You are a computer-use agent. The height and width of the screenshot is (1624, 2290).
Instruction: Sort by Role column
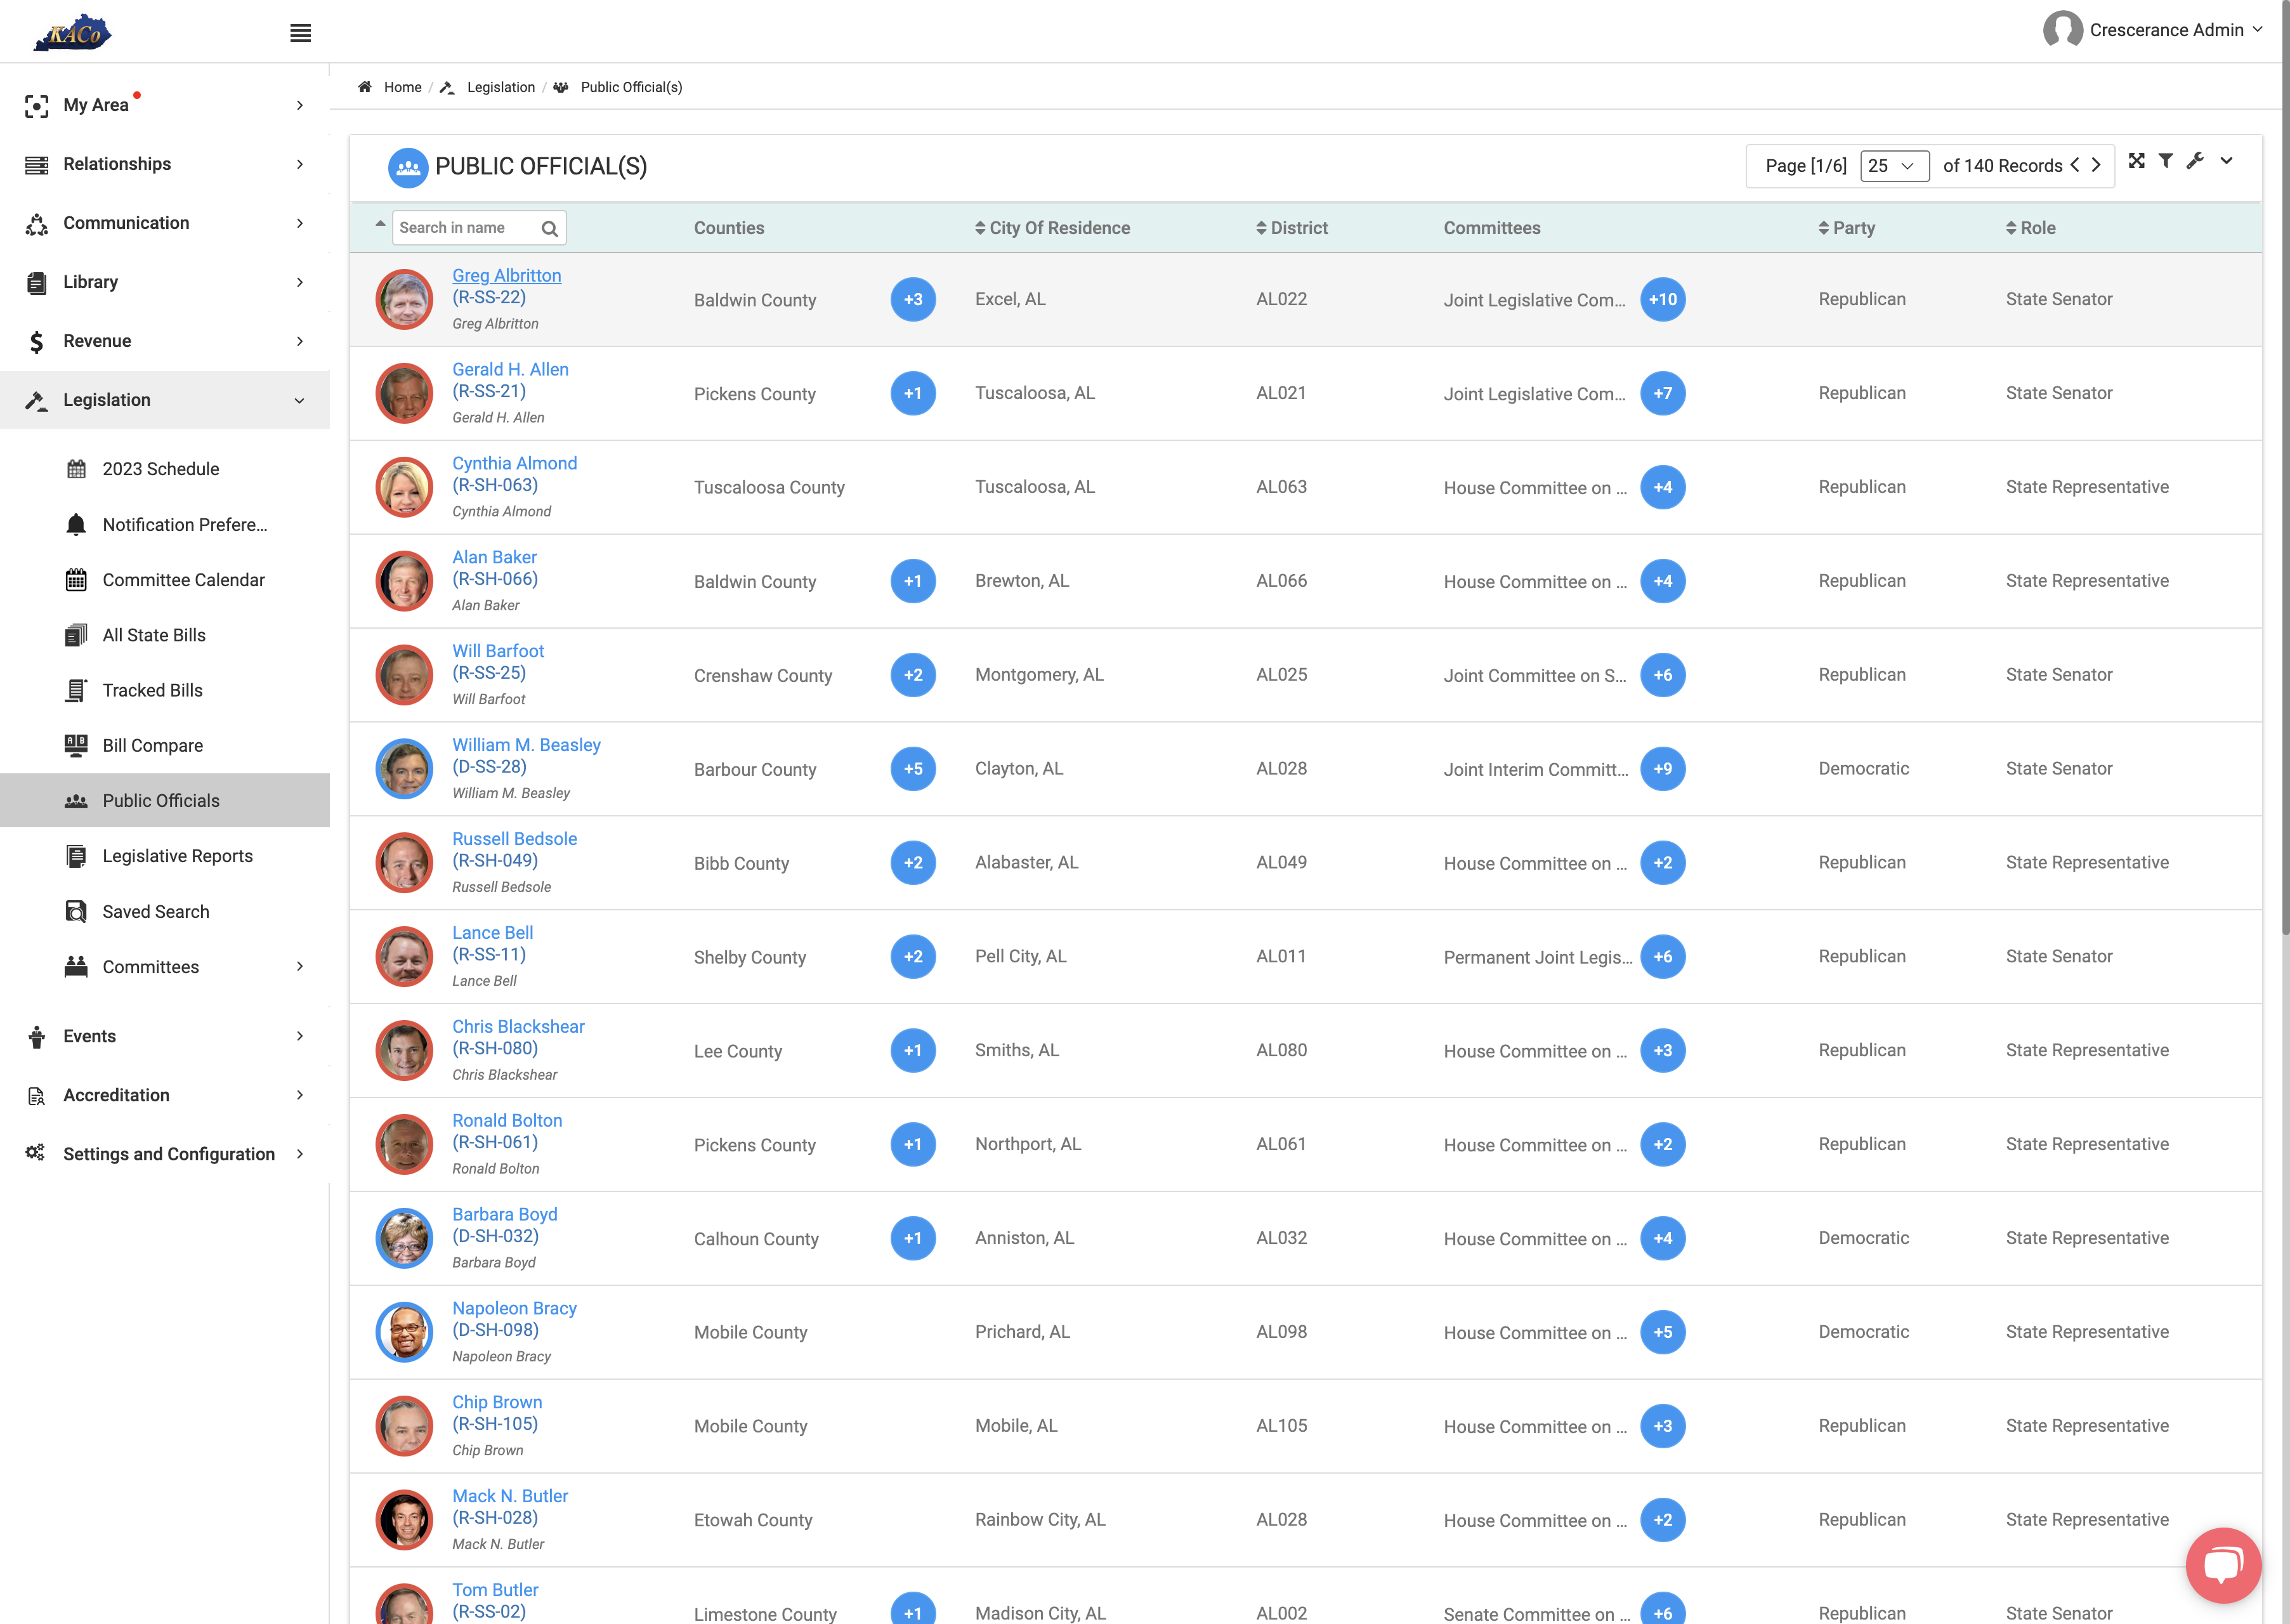(2030, 228)
